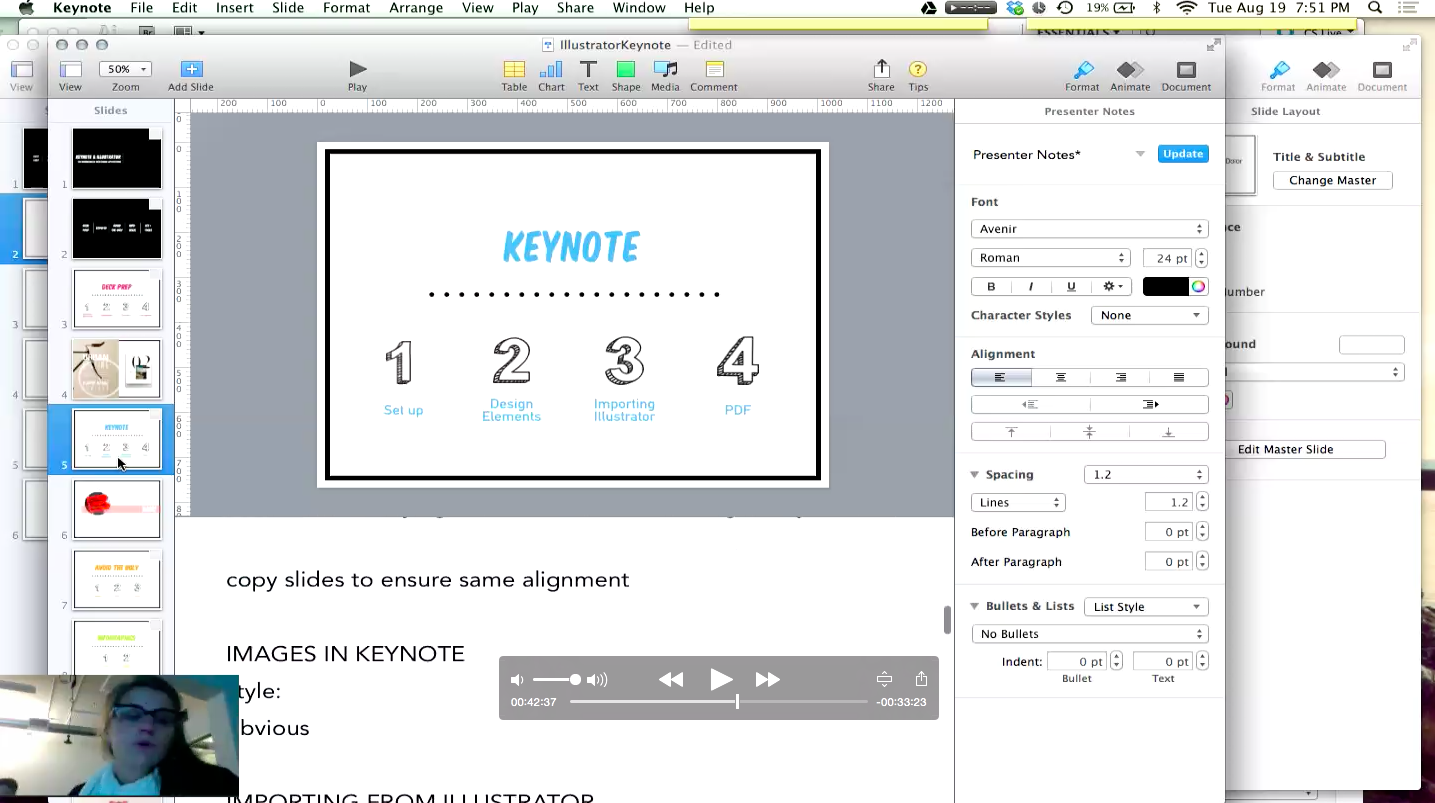Click the black text color swatch

tap(1165, 286)
